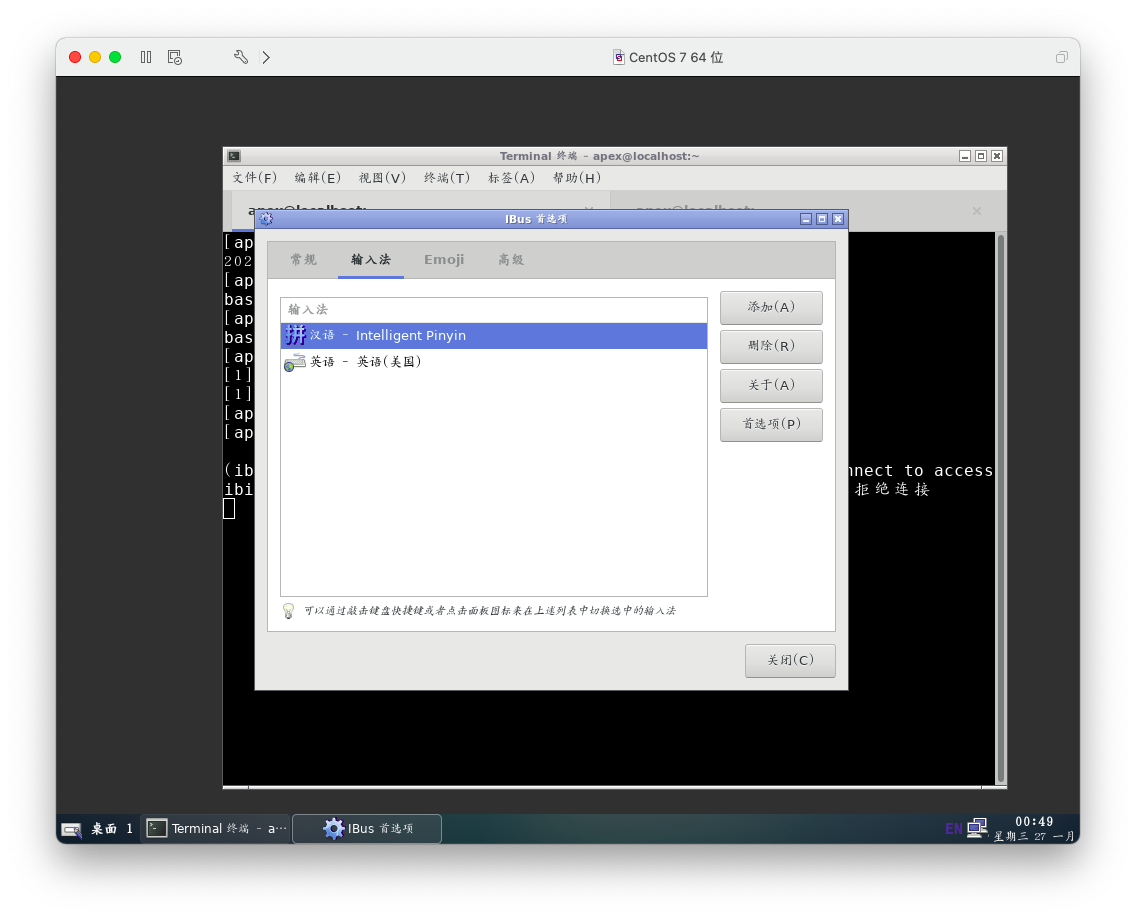Minimize the IBus preferences dialog
This screenshot has width=1136, height=918.
[x=806, y=219]
